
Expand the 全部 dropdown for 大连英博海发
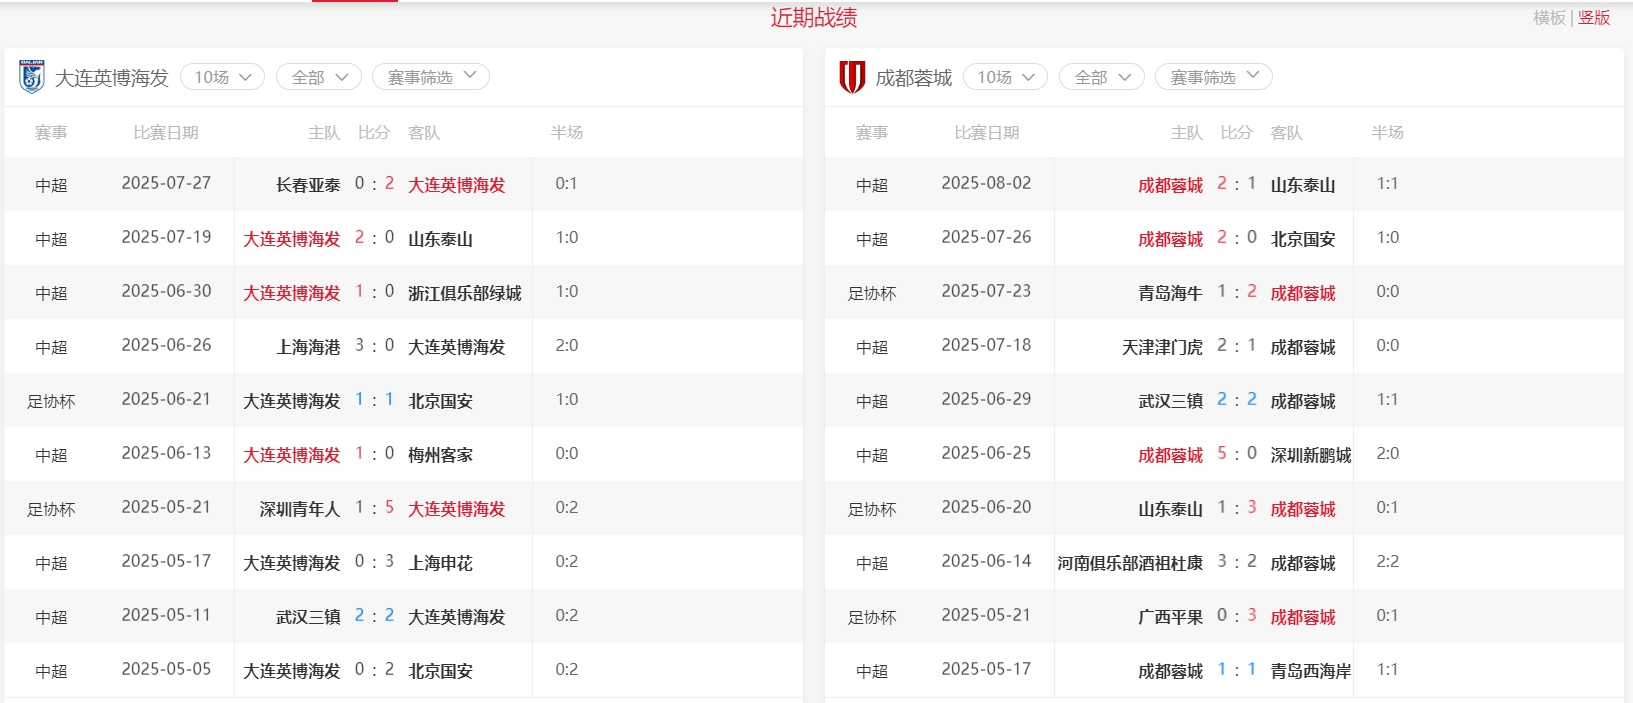(x=319, y=77)
